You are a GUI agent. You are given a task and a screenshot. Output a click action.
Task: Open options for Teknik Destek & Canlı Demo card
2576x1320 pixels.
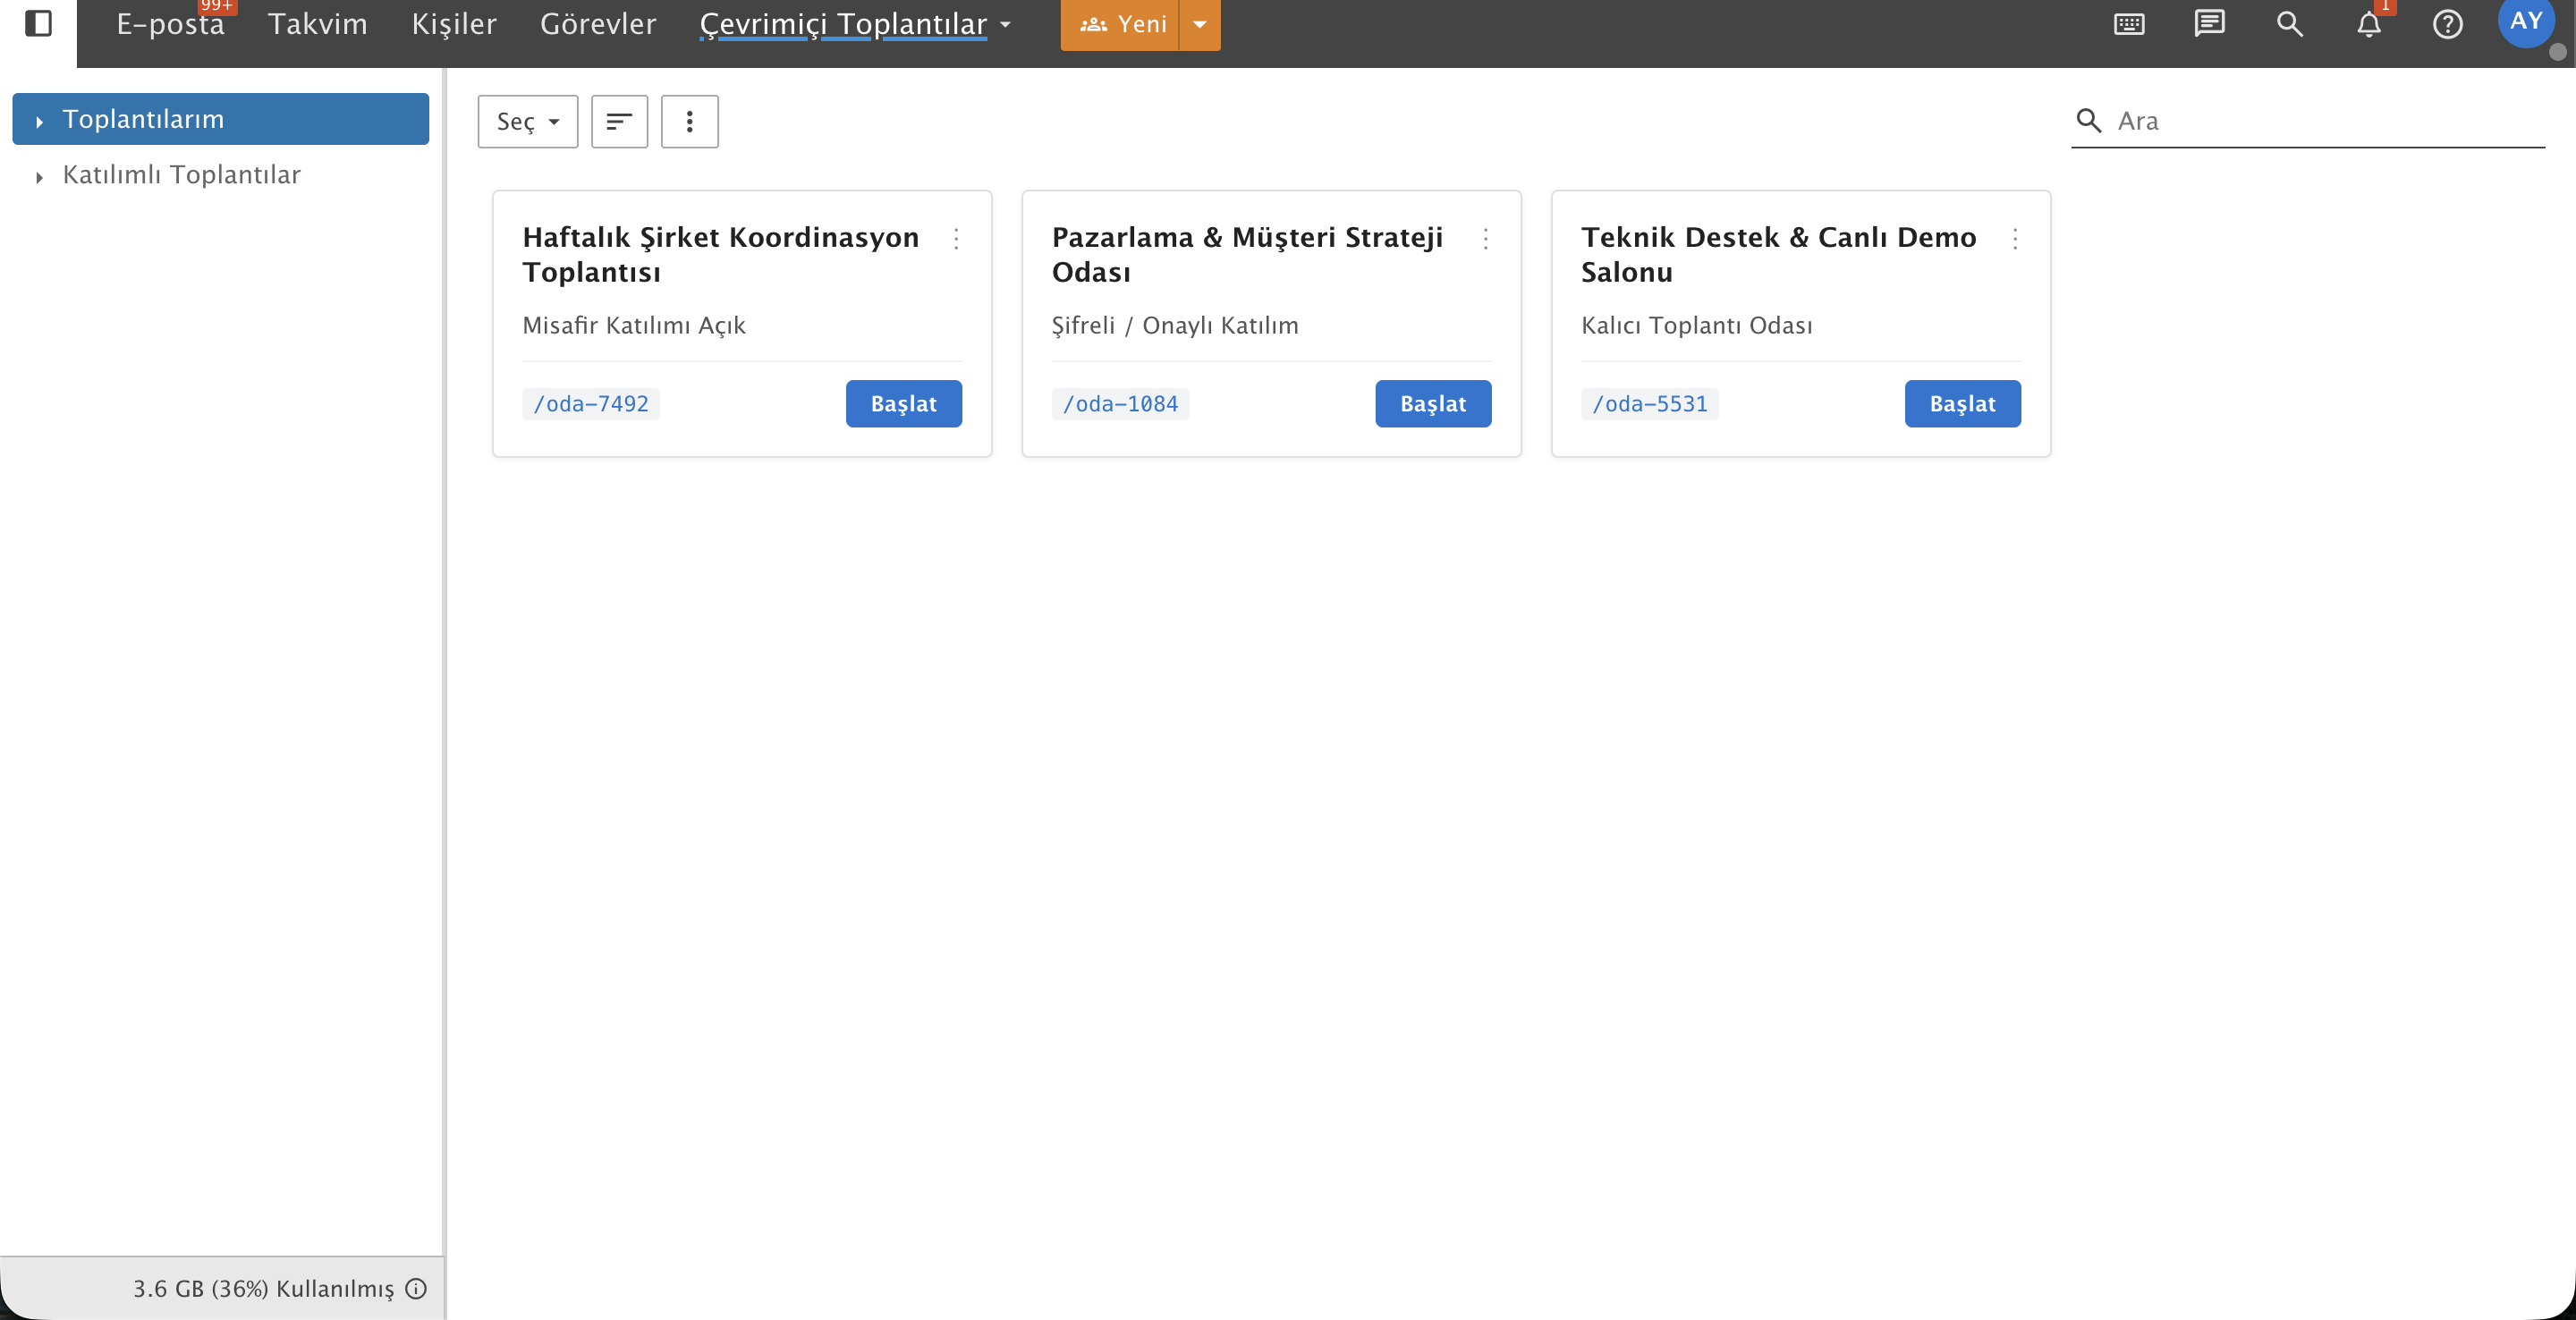(2014, 238)
